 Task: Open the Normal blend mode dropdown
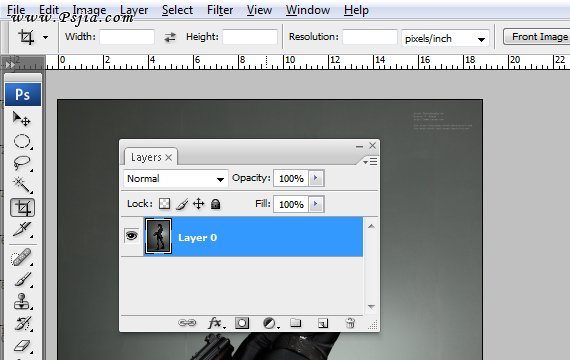(x=176, y=179)
